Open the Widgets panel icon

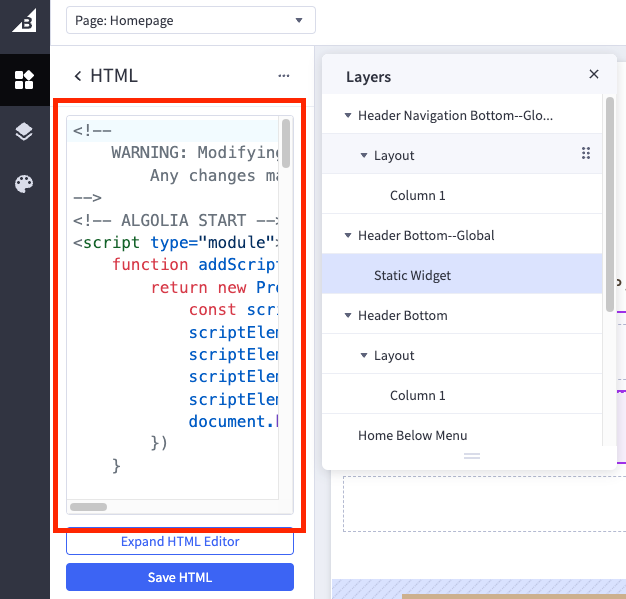point(24,80)
